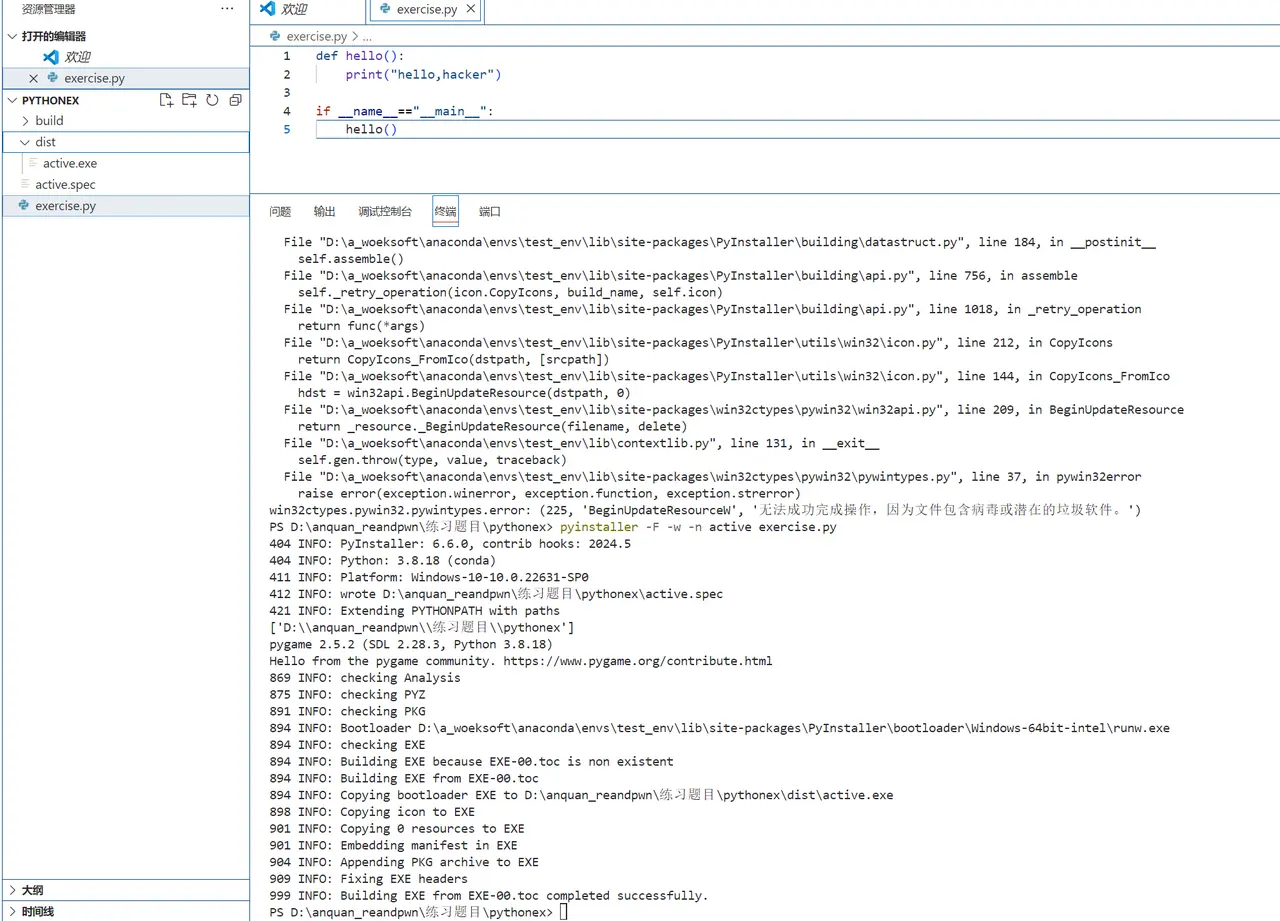Viewport: 1280px width, 921px height.
Task: Open active.exe in the dist folder
Action: pyautogui.click(x=70, y=163)
